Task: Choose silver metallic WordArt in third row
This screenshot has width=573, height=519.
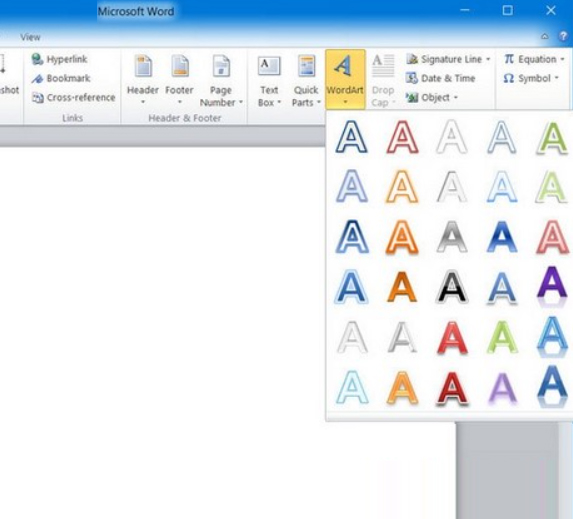Action: (x=452, y=236)
